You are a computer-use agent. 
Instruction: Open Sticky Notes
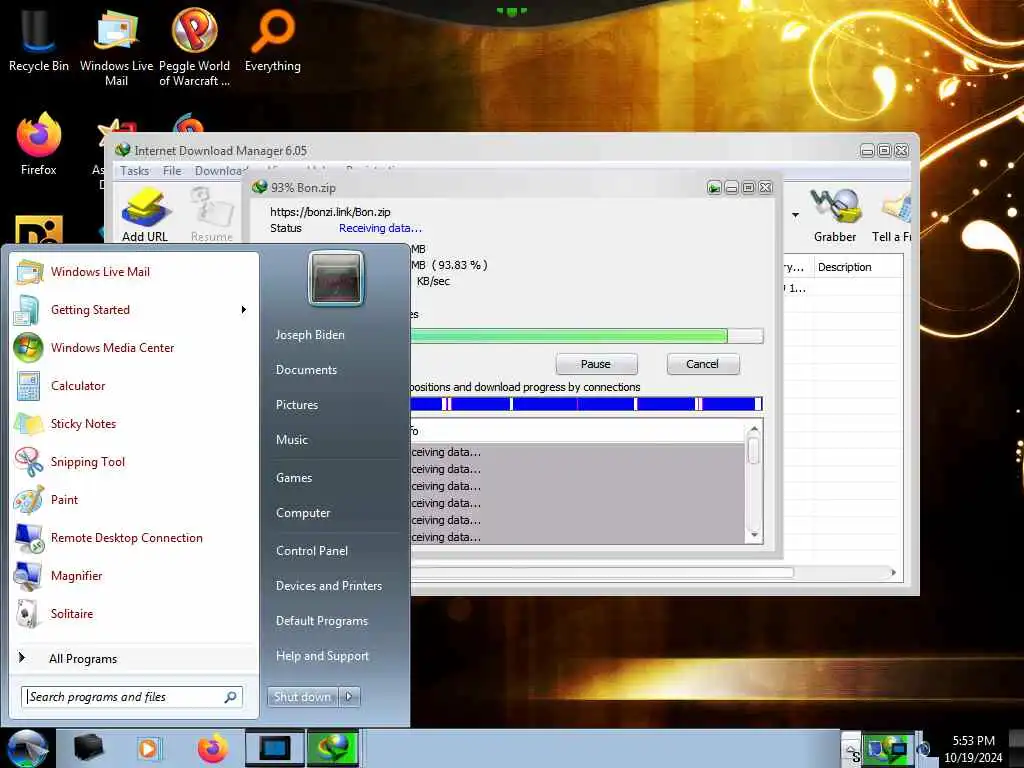(135, 423)
